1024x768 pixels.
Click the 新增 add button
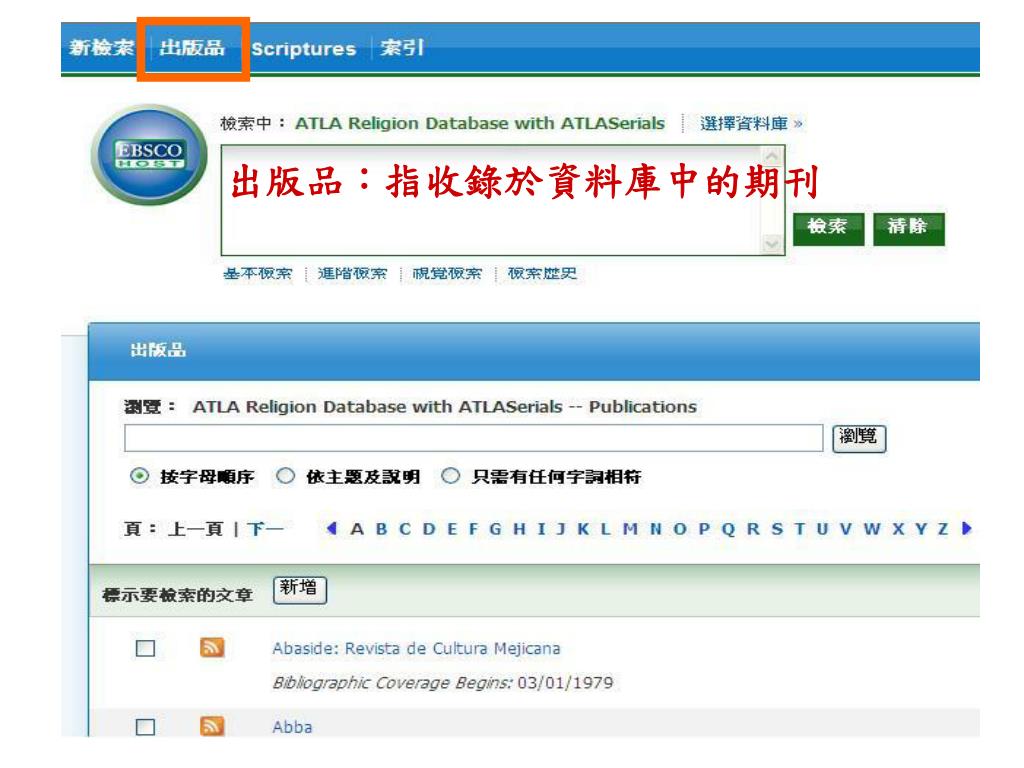(x=300, y=590)
